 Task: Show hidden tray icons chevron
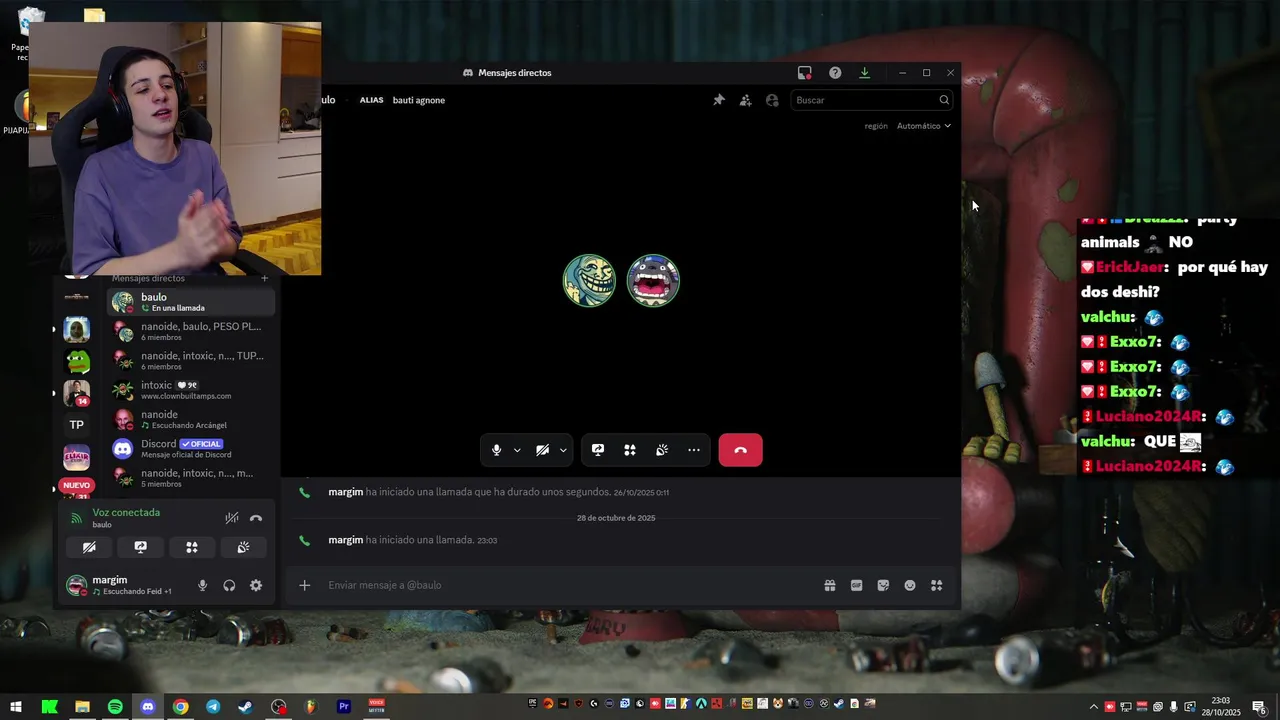tap(1093, 707)
